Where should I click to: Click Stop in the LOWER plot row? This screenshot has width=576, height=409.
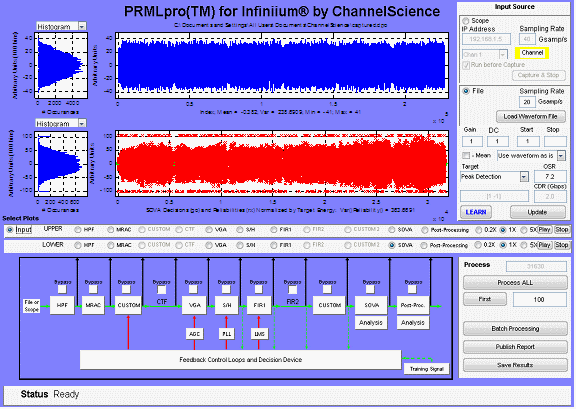561,245
